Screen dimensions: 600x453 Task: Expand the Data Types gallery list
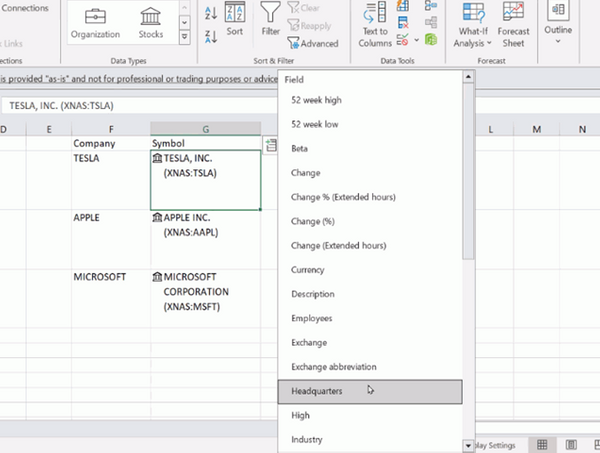click(x=184, y=37)
